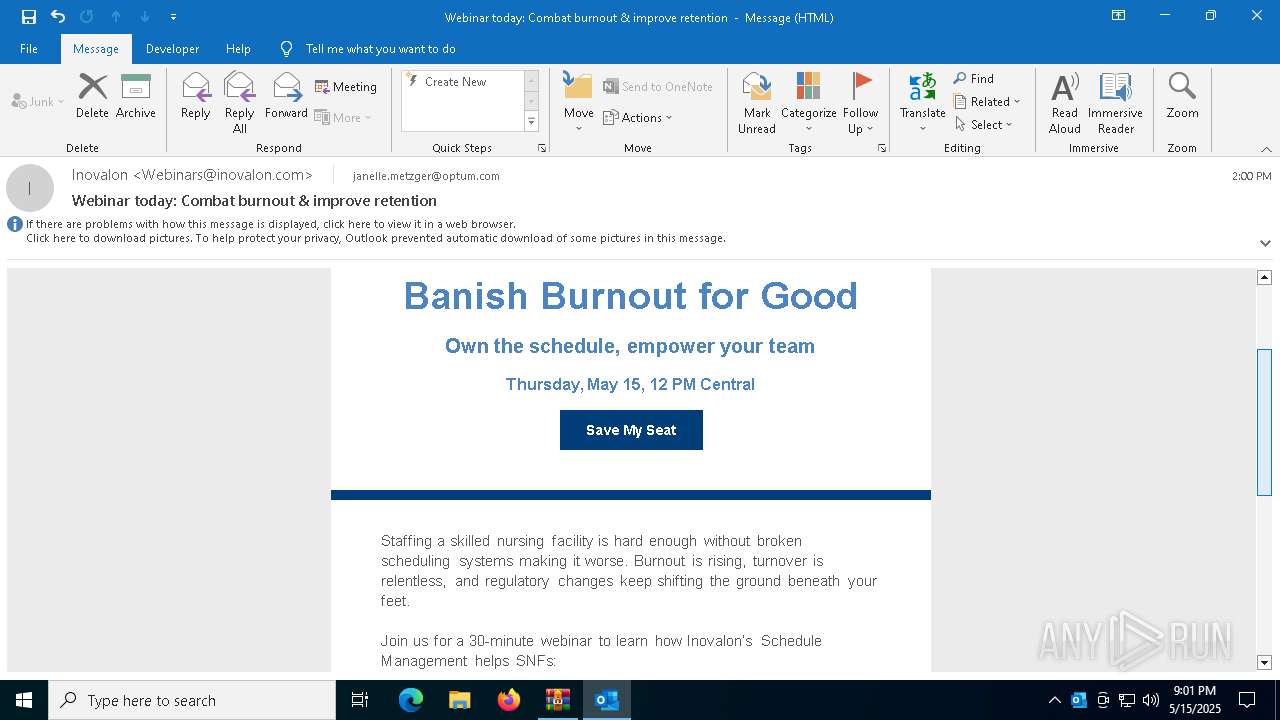The width and height of the screenshot is (1280, 720).
Task: Go to the next item arrow
Action: (x=145, y=17)
